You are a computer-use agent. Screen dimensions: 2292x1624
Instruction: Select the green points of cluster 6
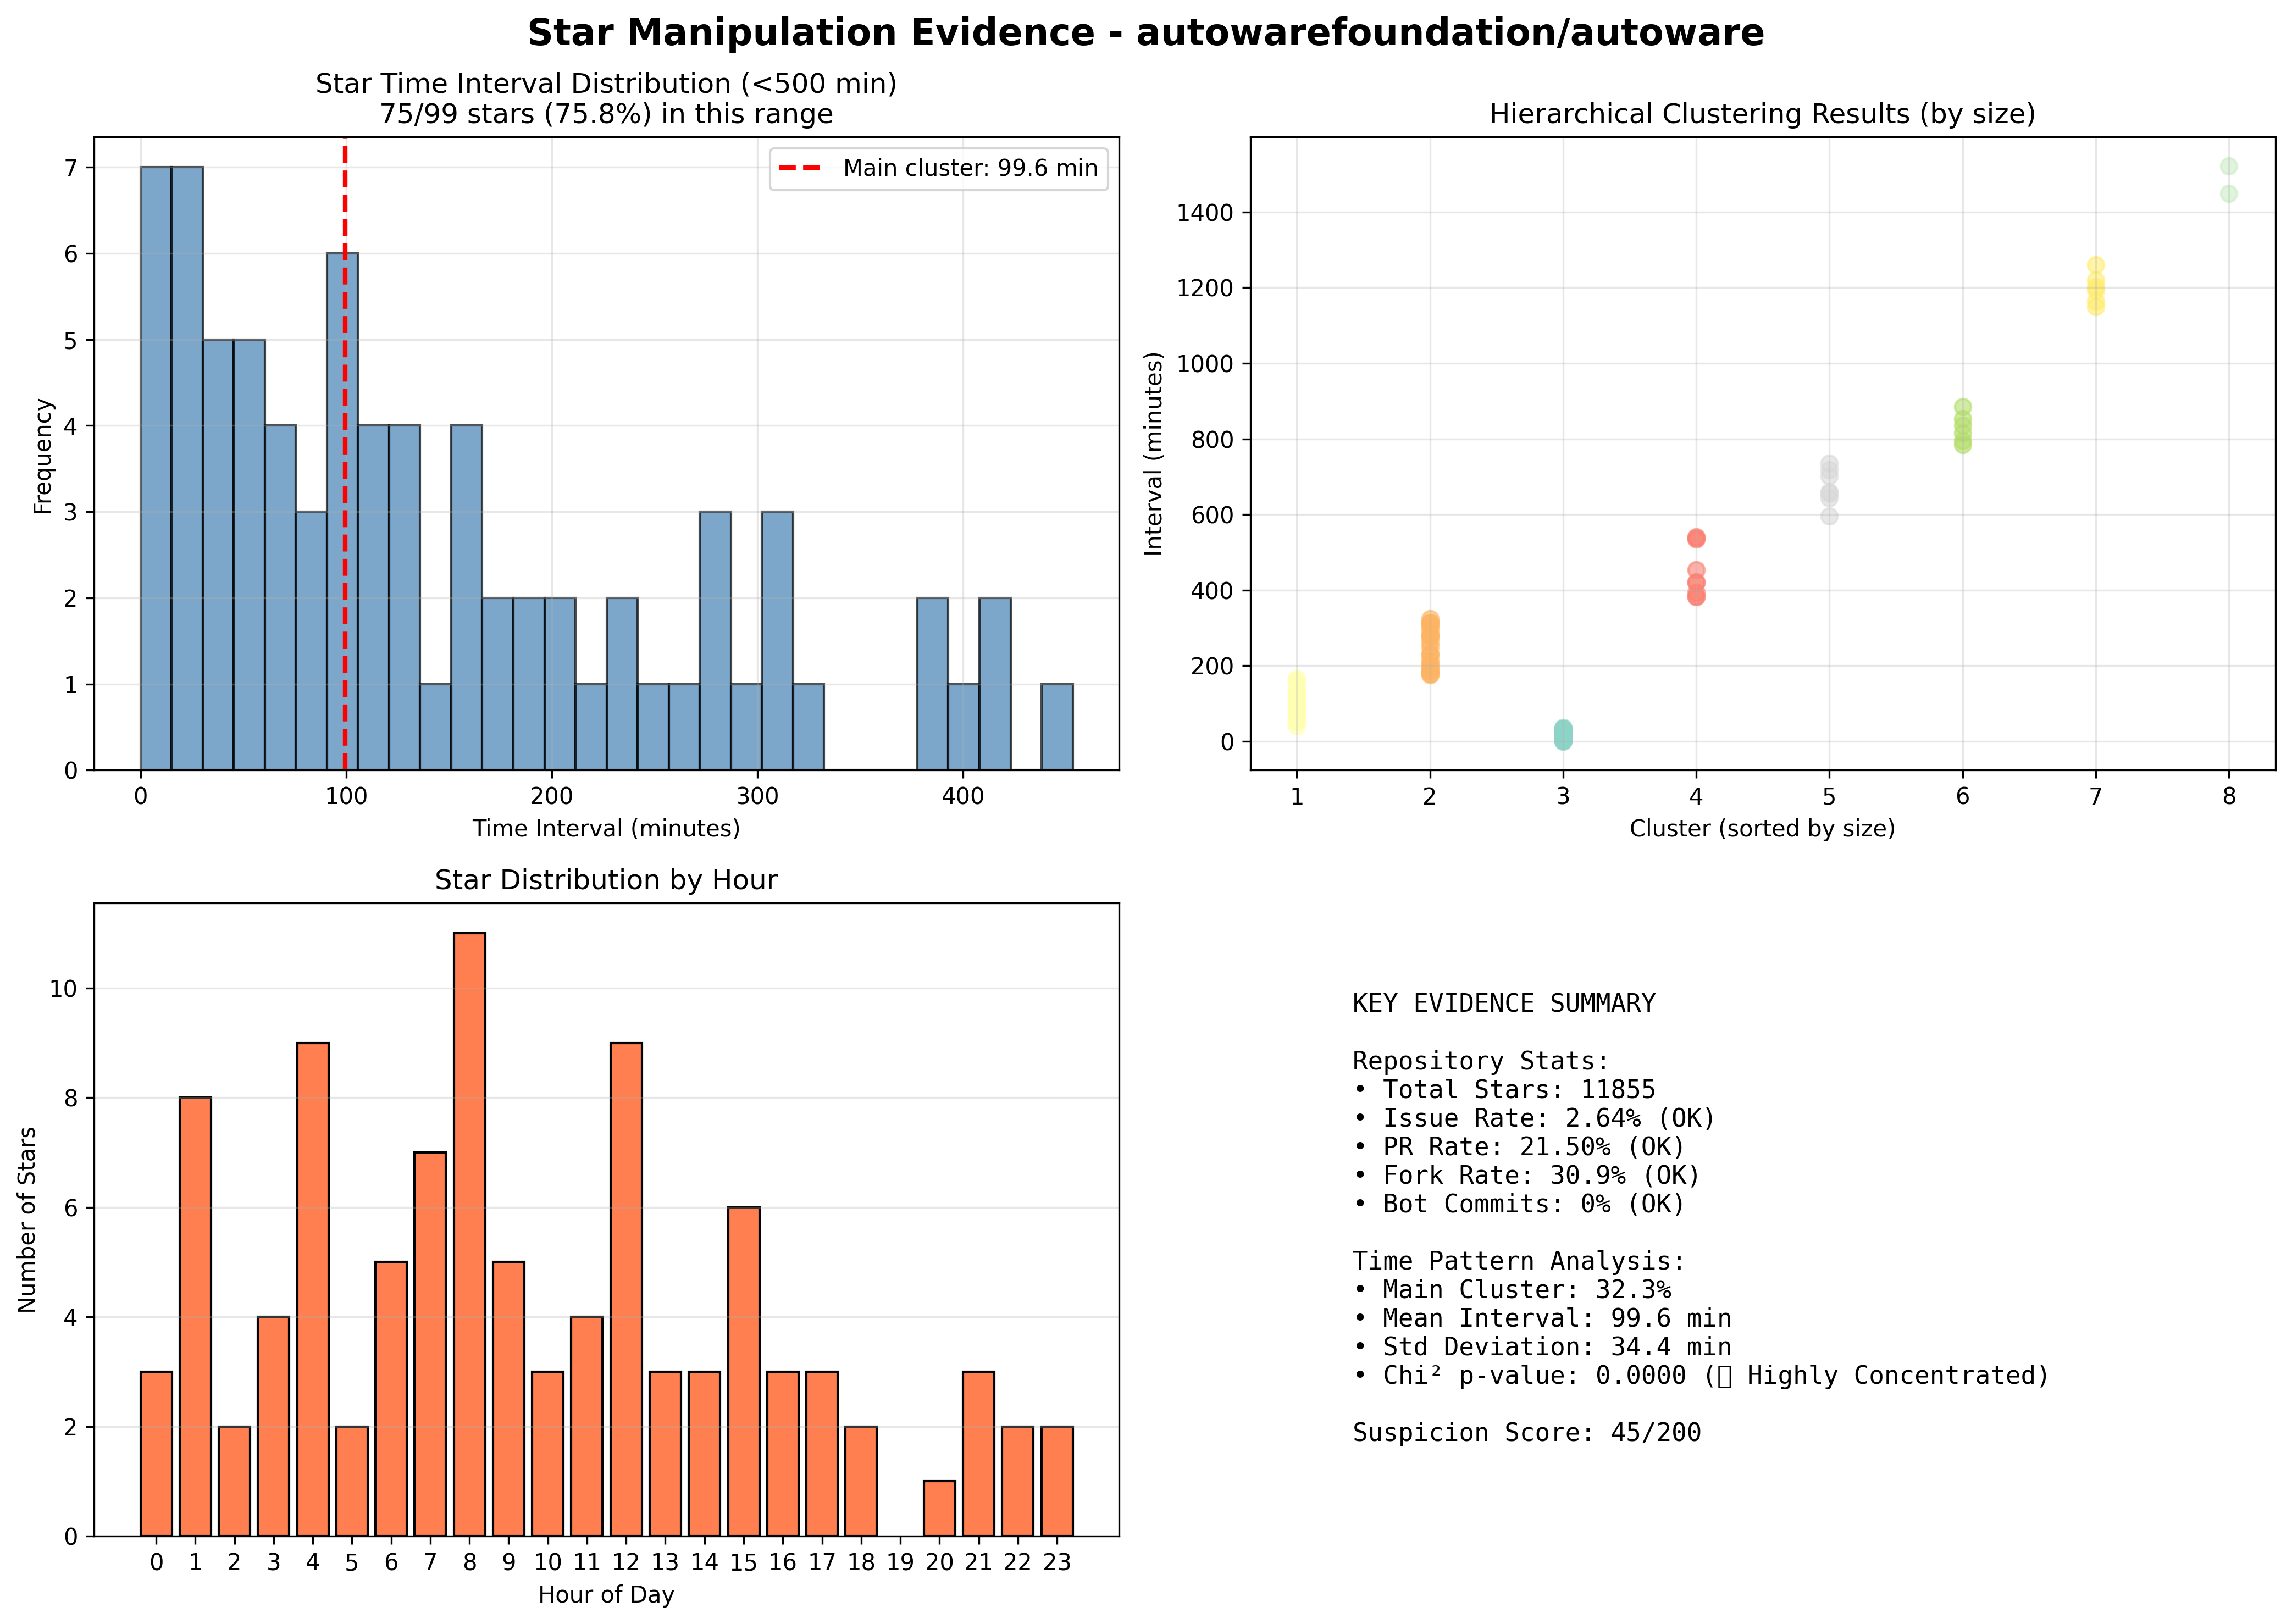1963,427
